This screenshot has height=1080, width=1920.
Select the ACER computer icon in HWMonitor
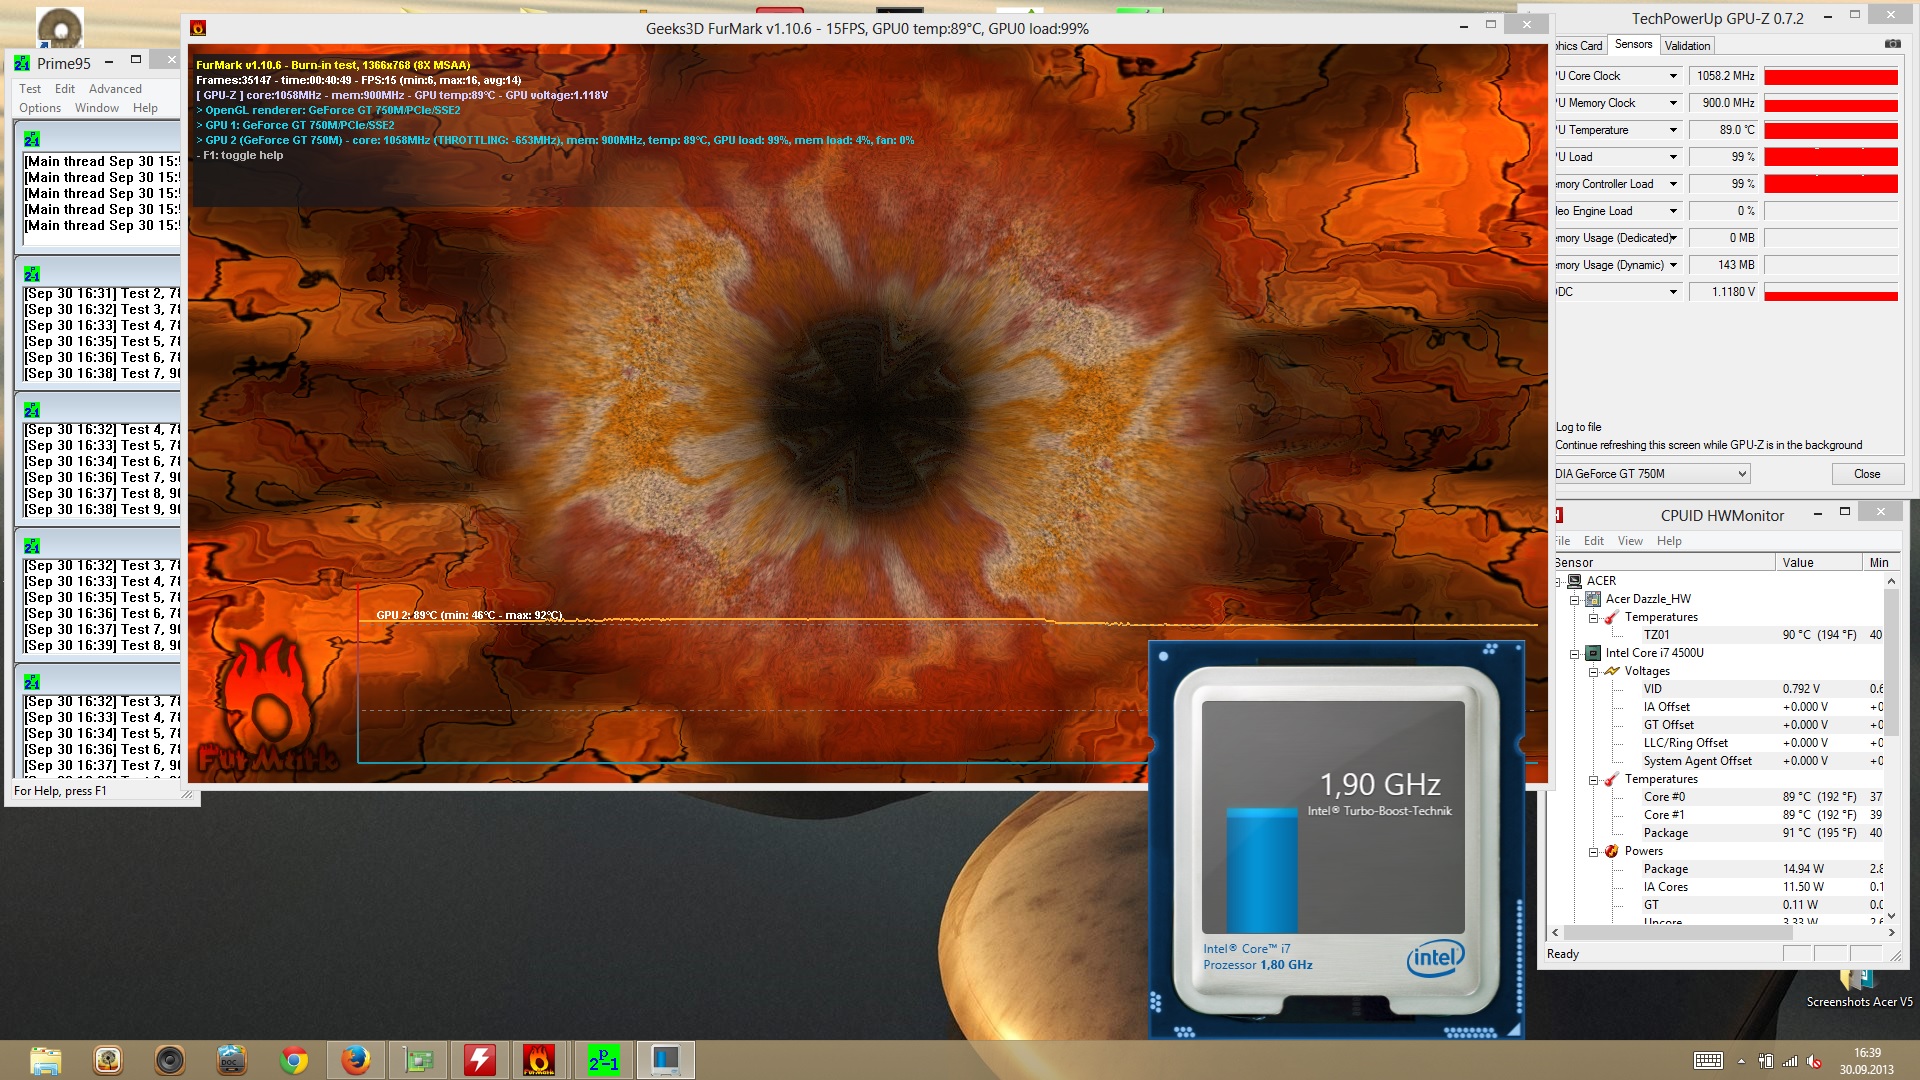click(x=1575, y=581)
